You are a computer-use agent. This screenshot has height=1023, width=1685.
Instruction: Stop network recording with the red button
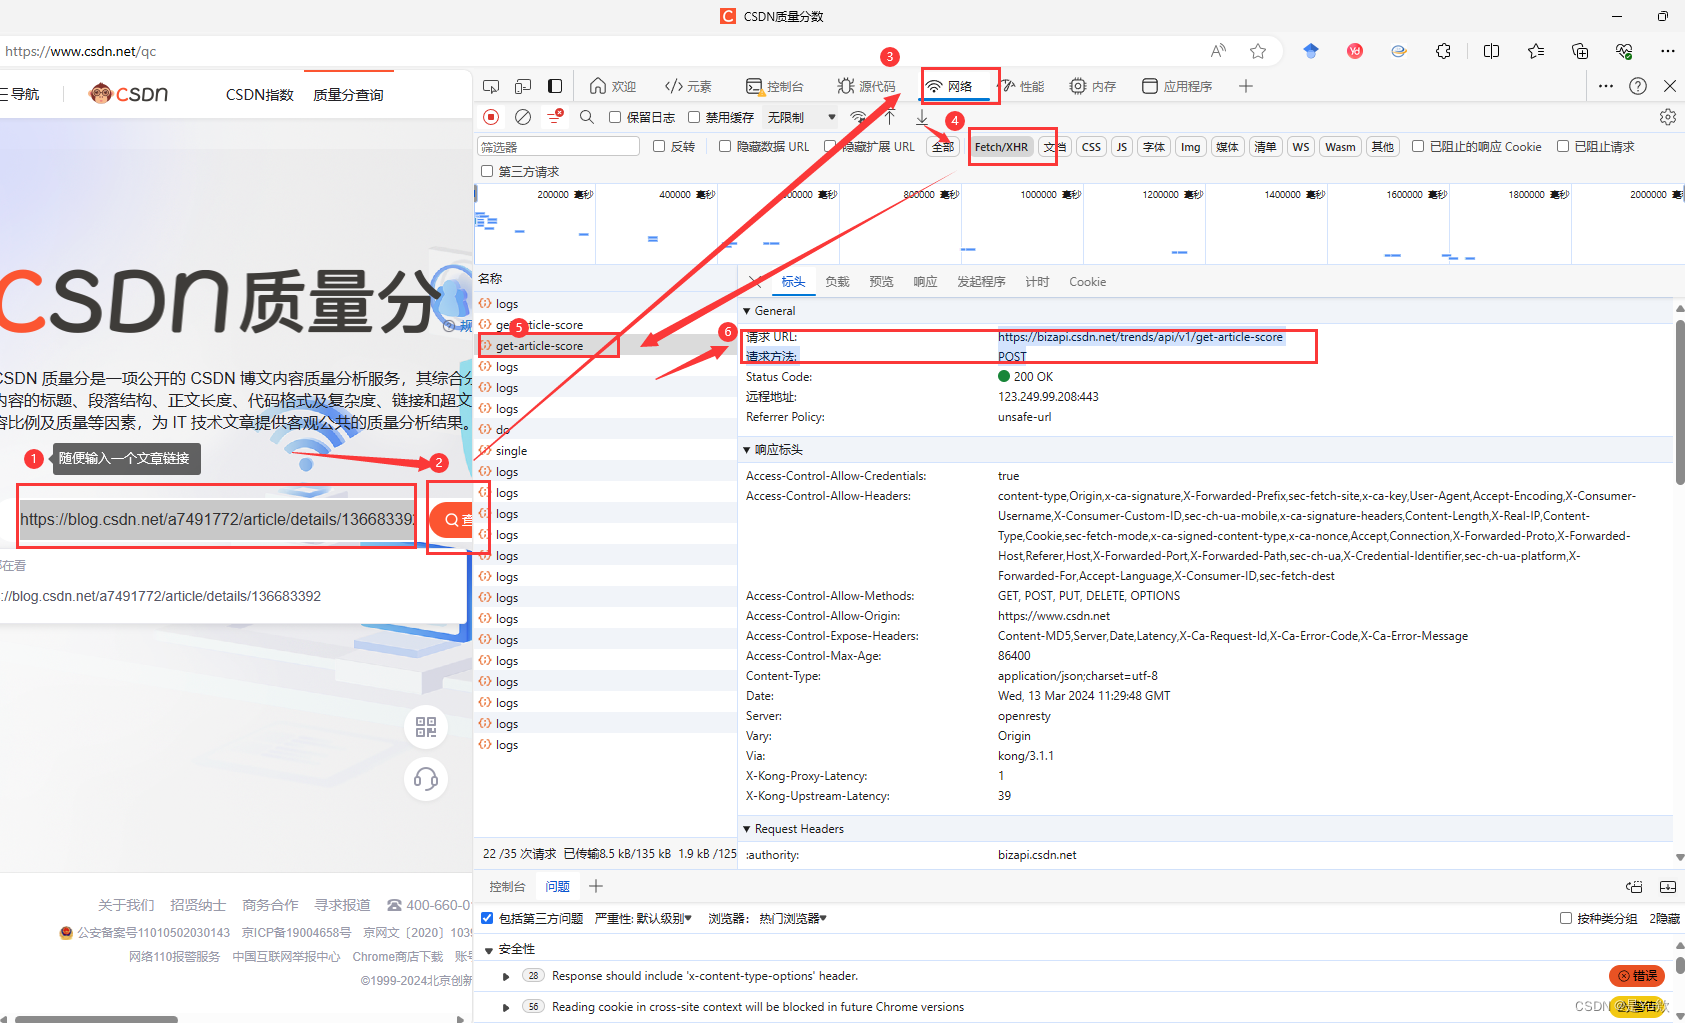(491, 117)
